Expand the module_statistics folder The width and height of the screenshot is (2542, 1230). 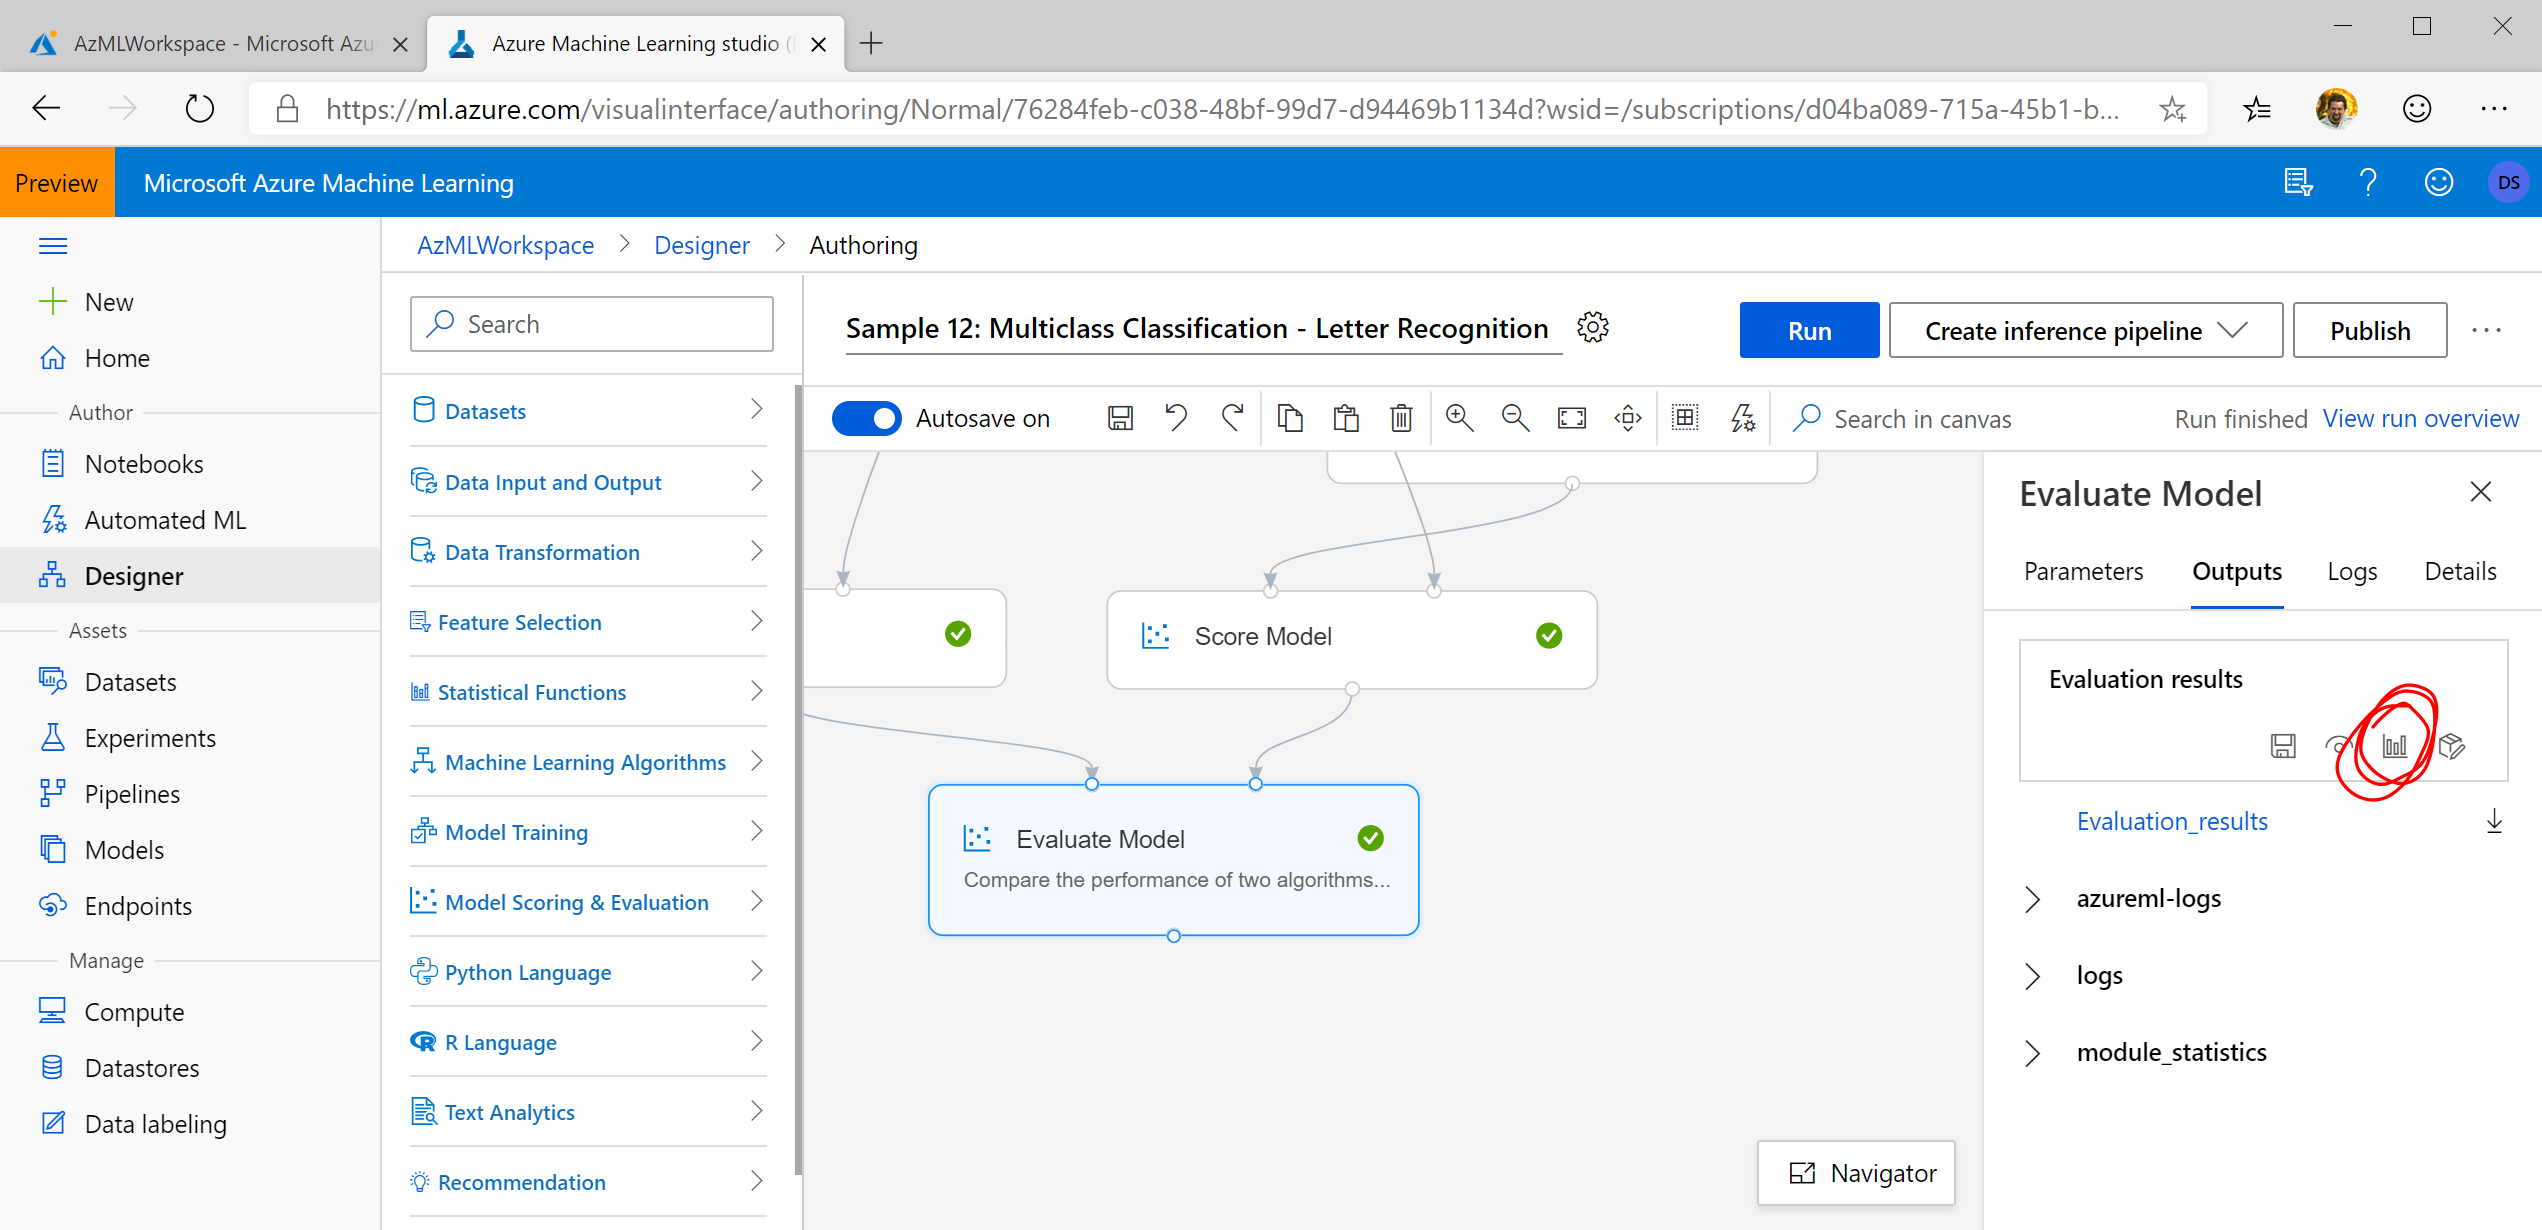(2032, 1053)
